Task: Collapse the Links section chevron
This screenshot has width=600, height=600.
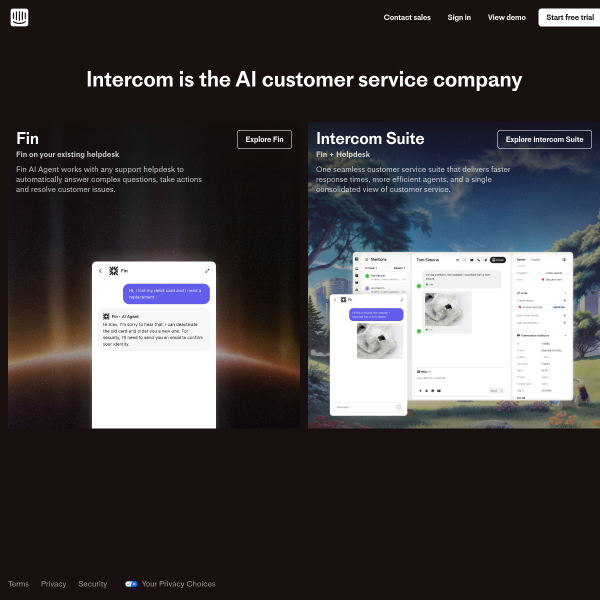Action: [565, 293]
